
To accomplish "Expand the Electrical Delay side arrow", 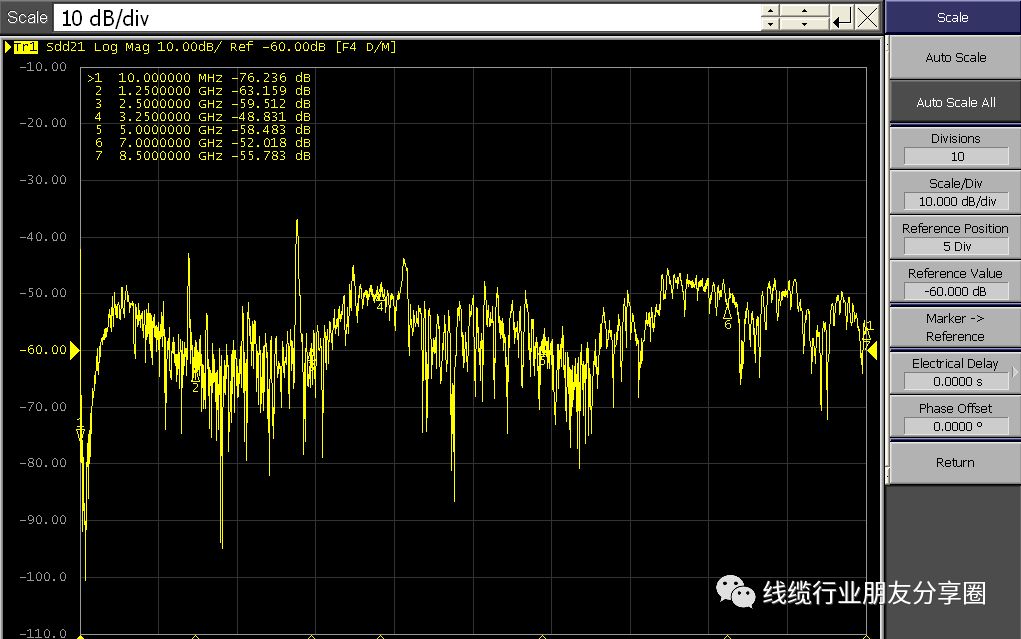I will [1014, 373].
